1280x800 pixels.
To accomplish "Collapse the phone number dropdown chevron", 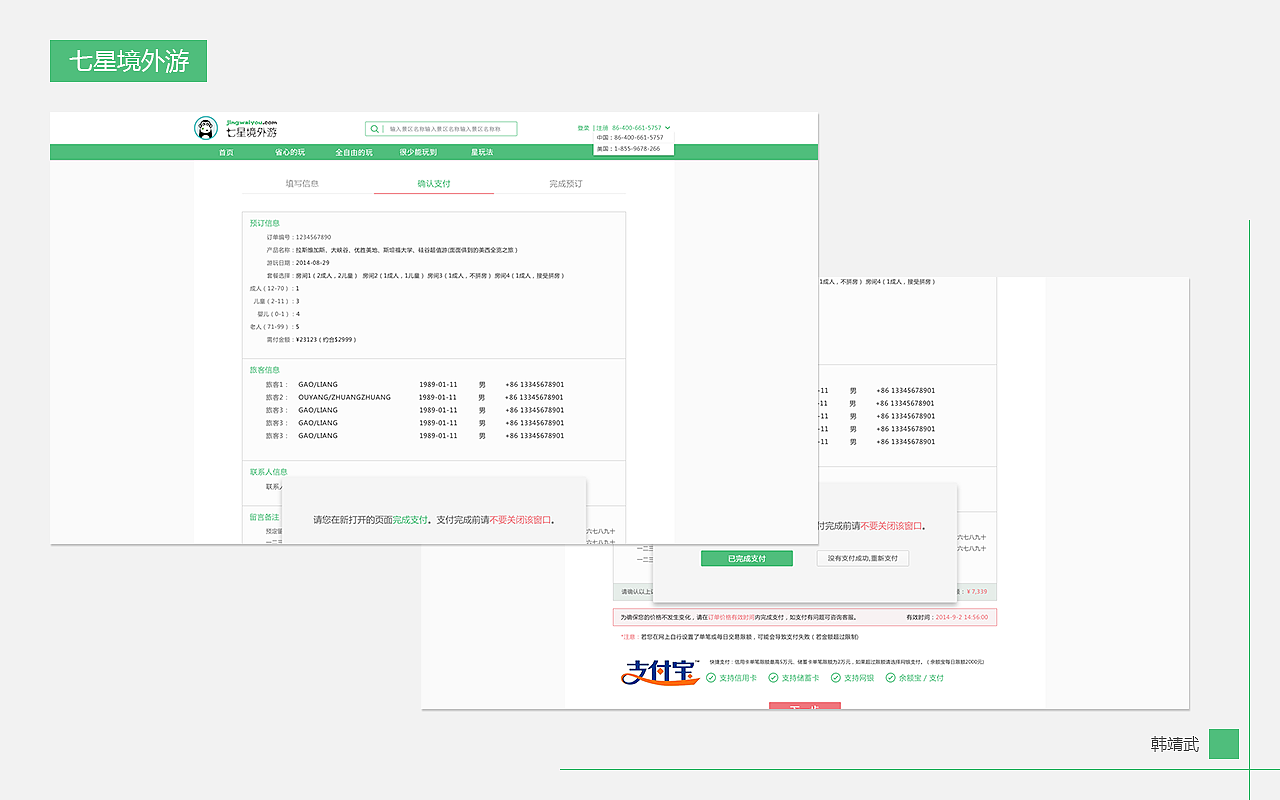I will pos(667,128).
